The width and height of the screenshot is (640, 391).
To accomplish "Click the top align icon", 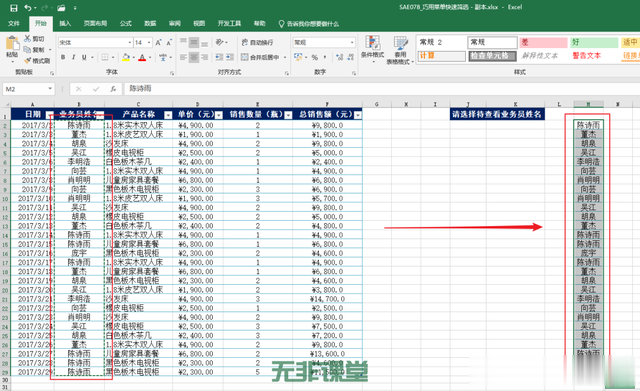I will tap(183, 42).
